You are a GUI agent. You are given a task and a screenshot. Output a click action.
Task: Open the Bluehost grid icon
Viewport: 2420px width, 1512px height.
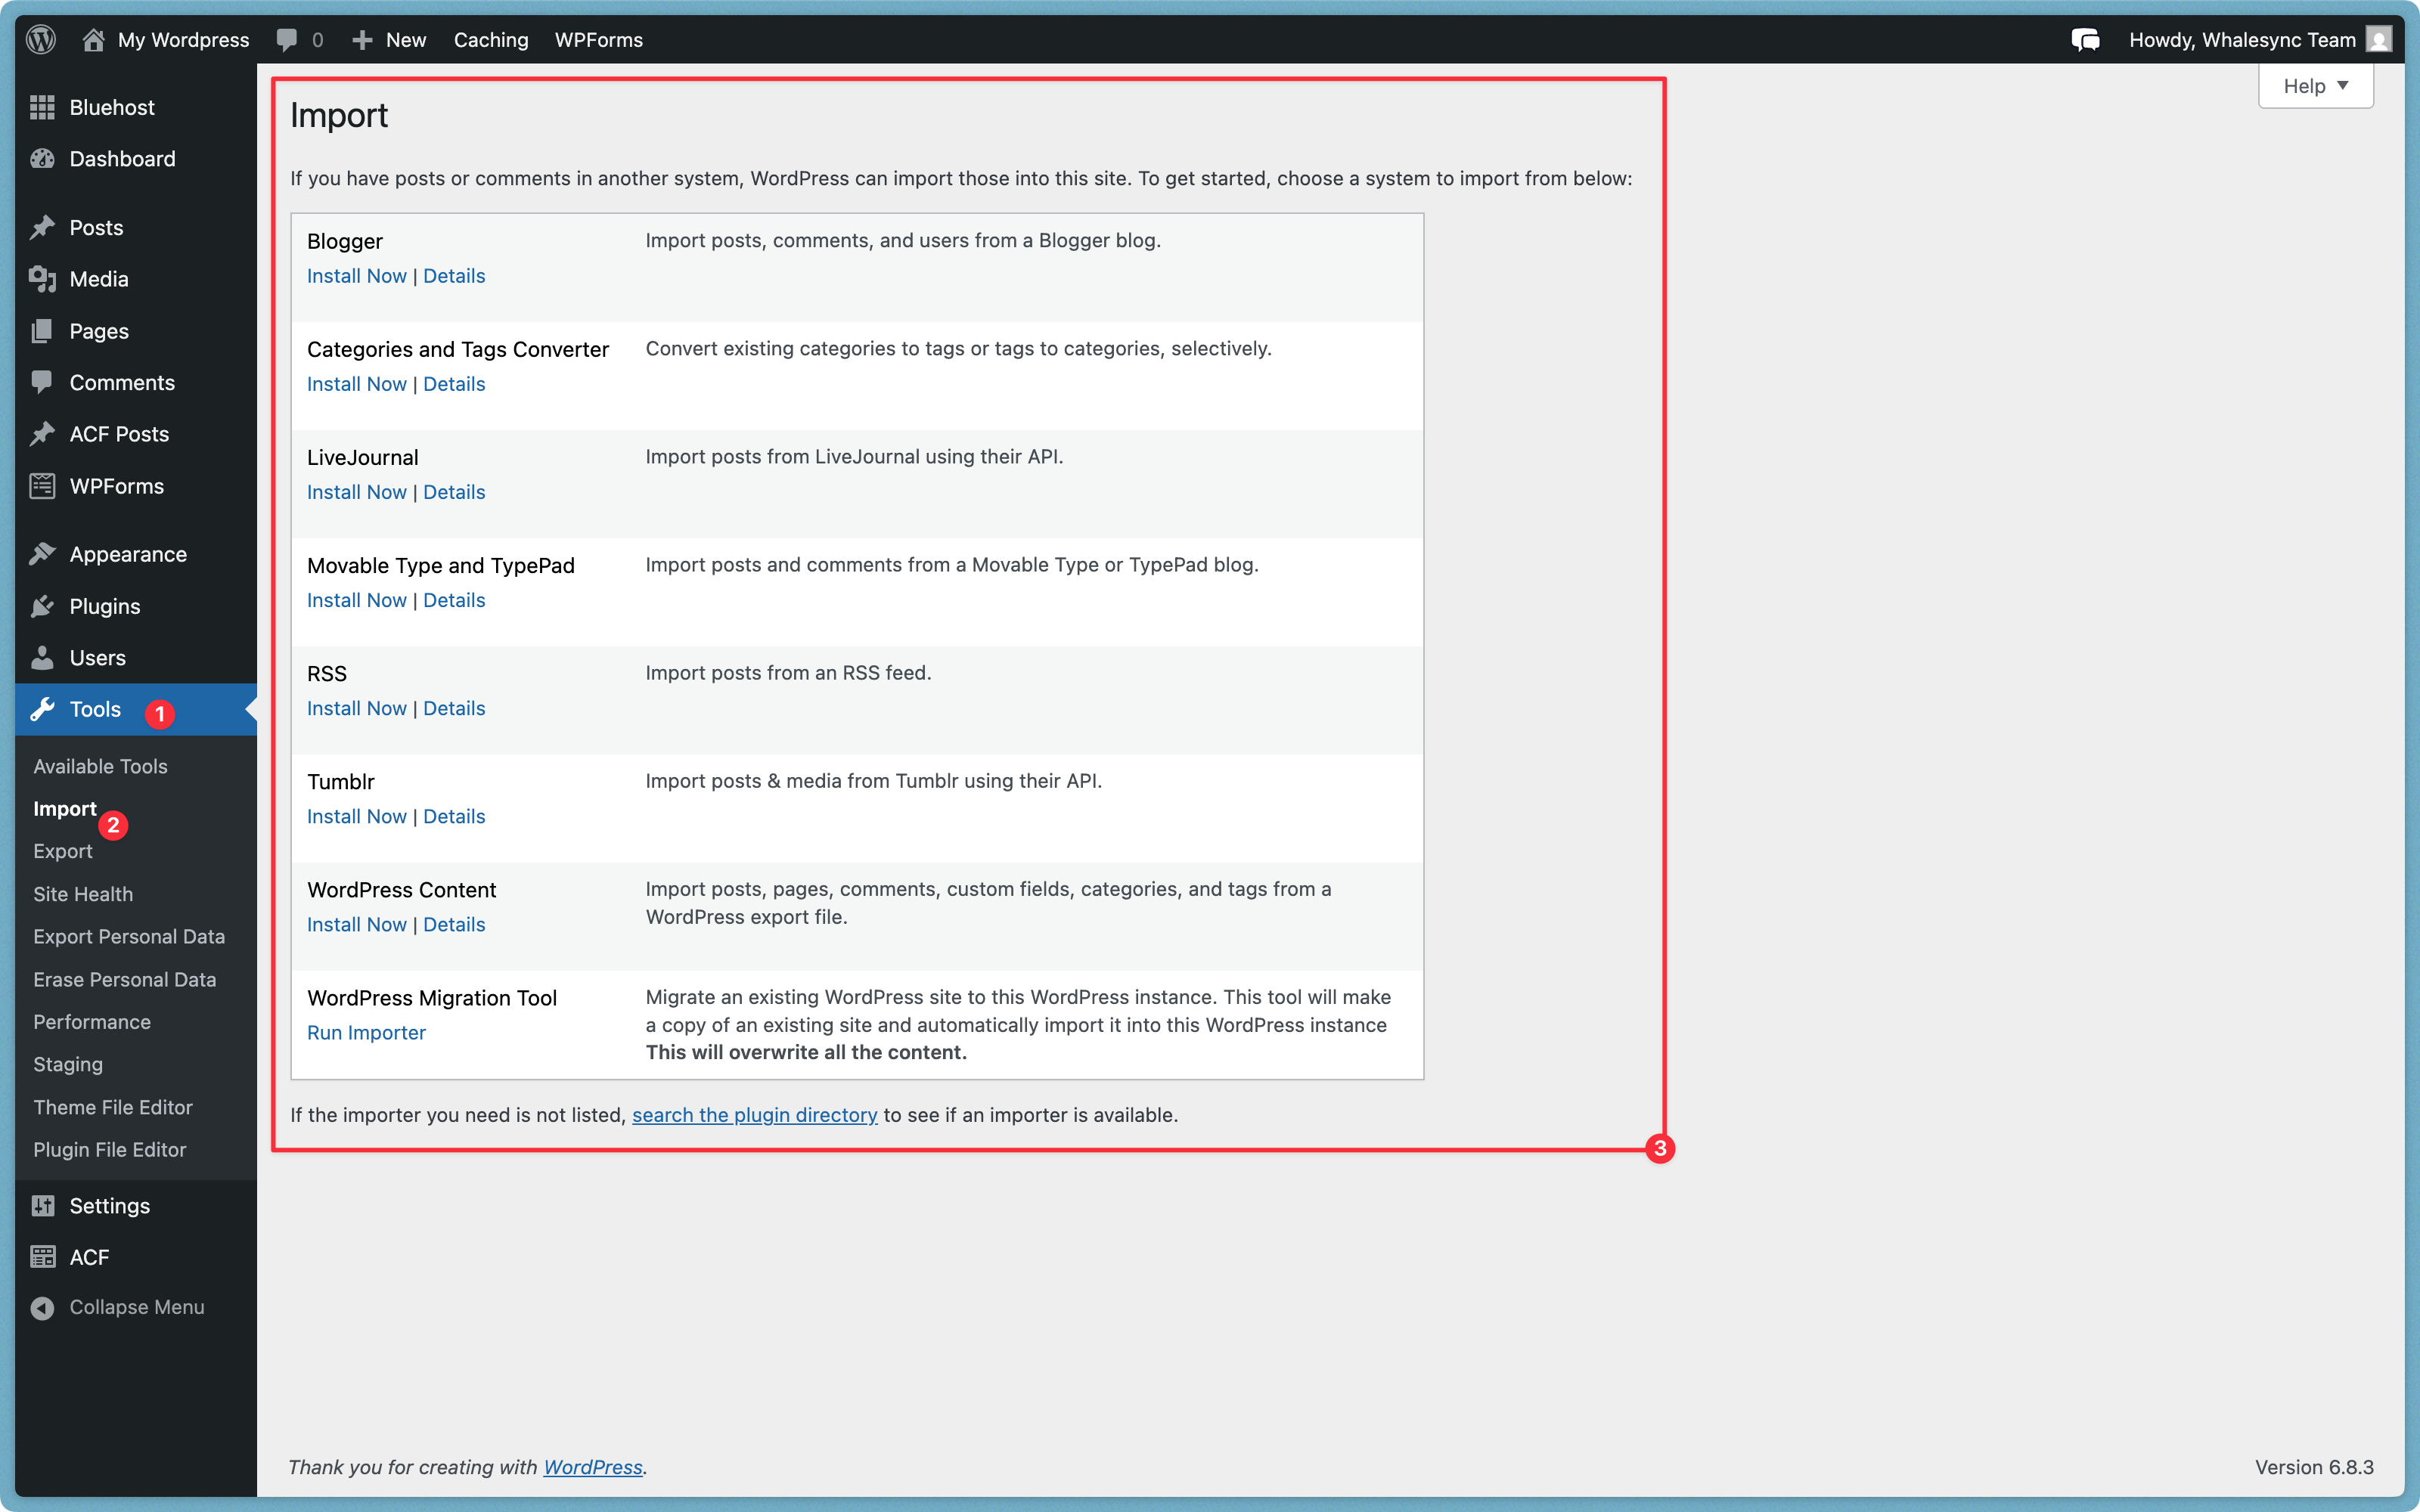tap(42, 107)
